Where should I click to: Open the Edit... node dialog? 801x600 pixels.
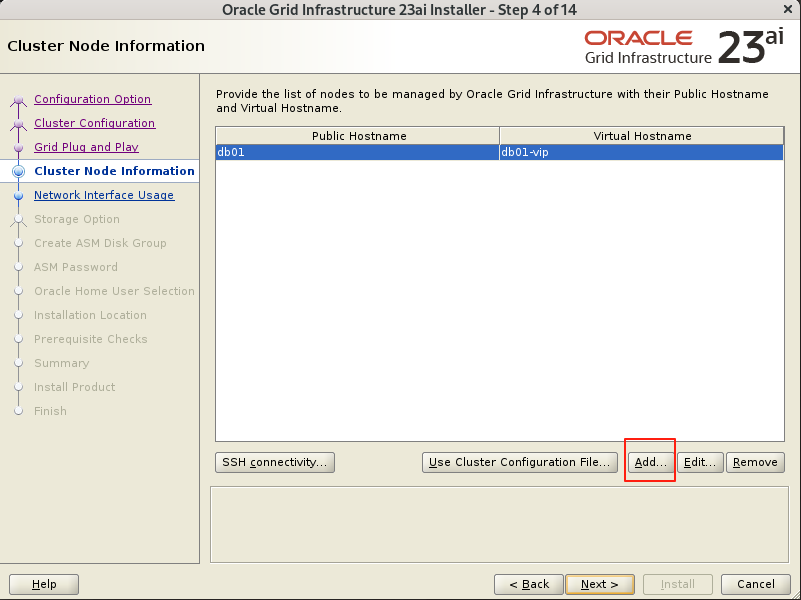[700, 462]
